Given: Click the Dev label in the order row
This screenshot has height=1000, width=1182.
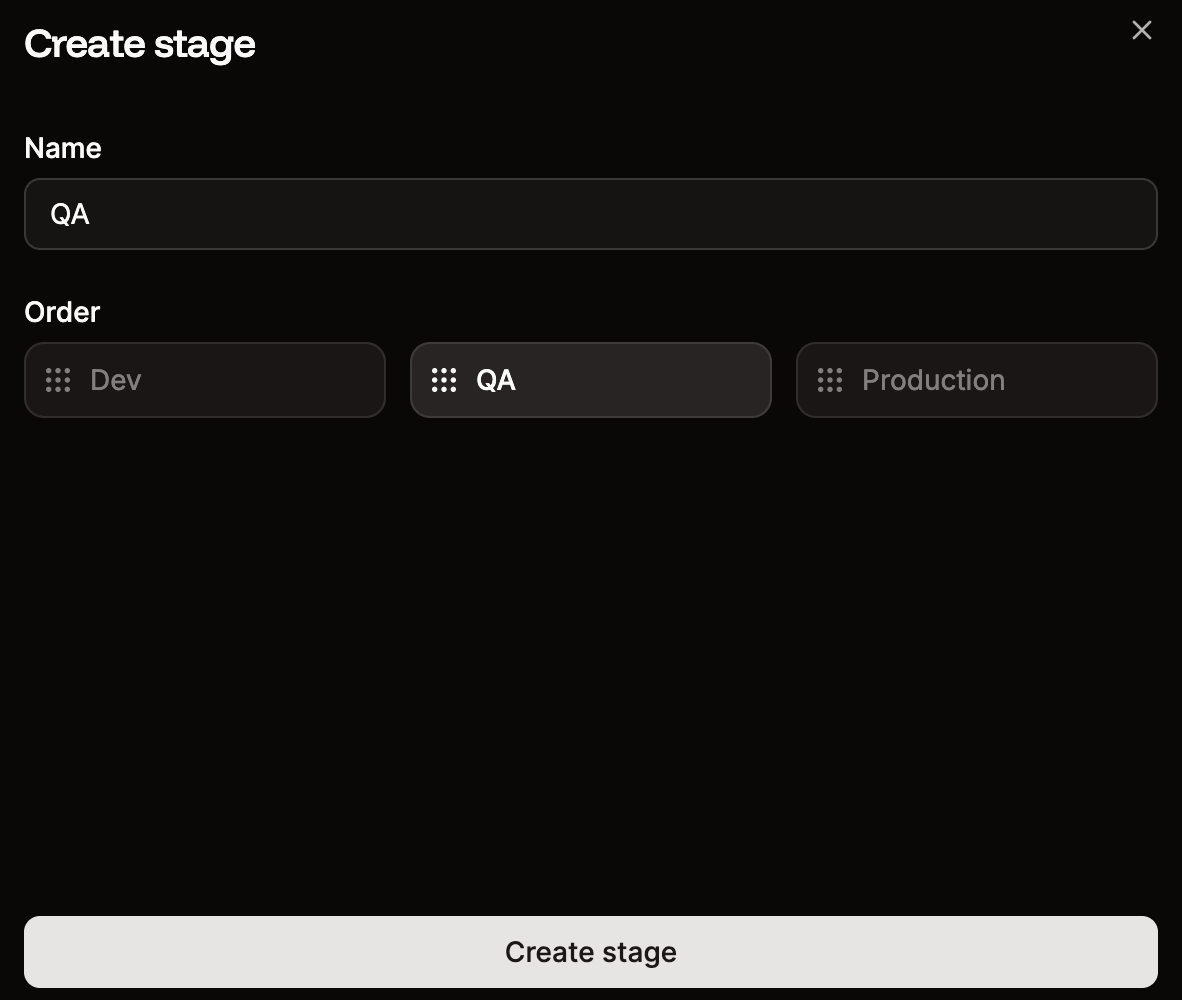Looking at the screenshot, I should pyautogui.click(x=115, y=380).
